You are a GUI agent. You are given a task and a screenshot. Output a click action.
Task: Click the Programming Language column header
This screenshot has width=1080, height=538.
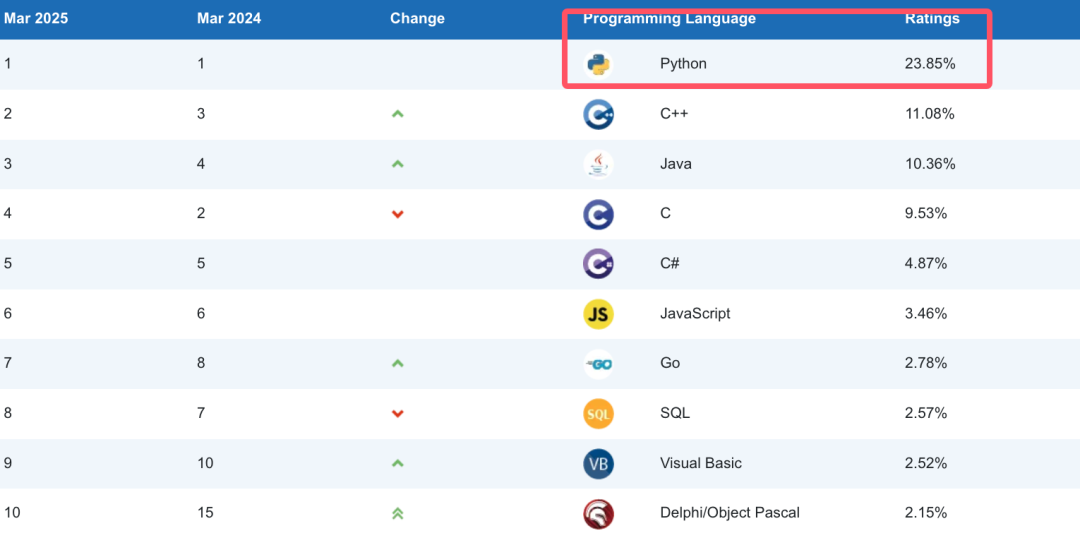coord(669,19)
